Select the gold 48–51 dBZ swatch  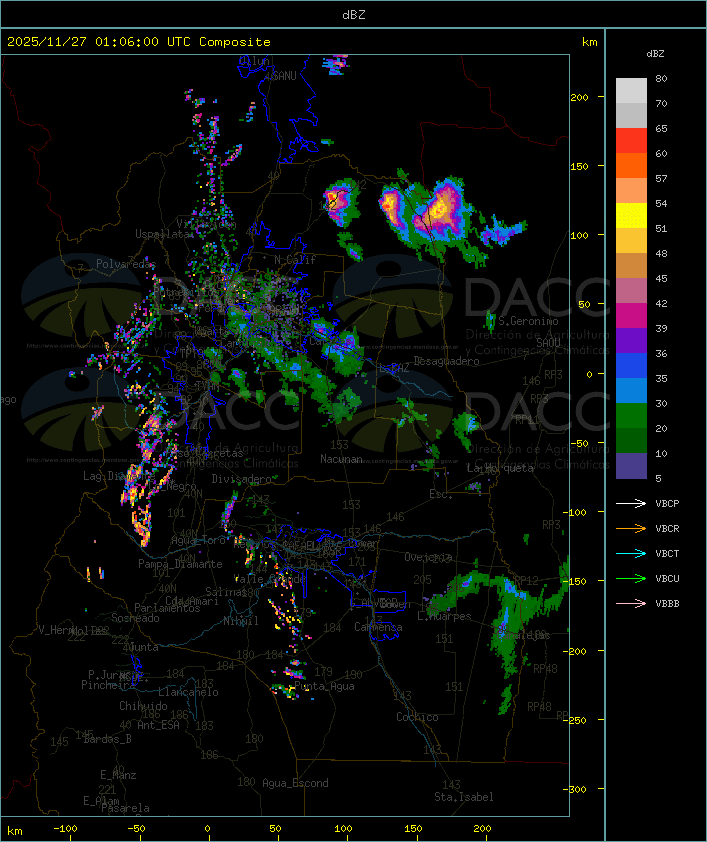click(x=631, y=241)
